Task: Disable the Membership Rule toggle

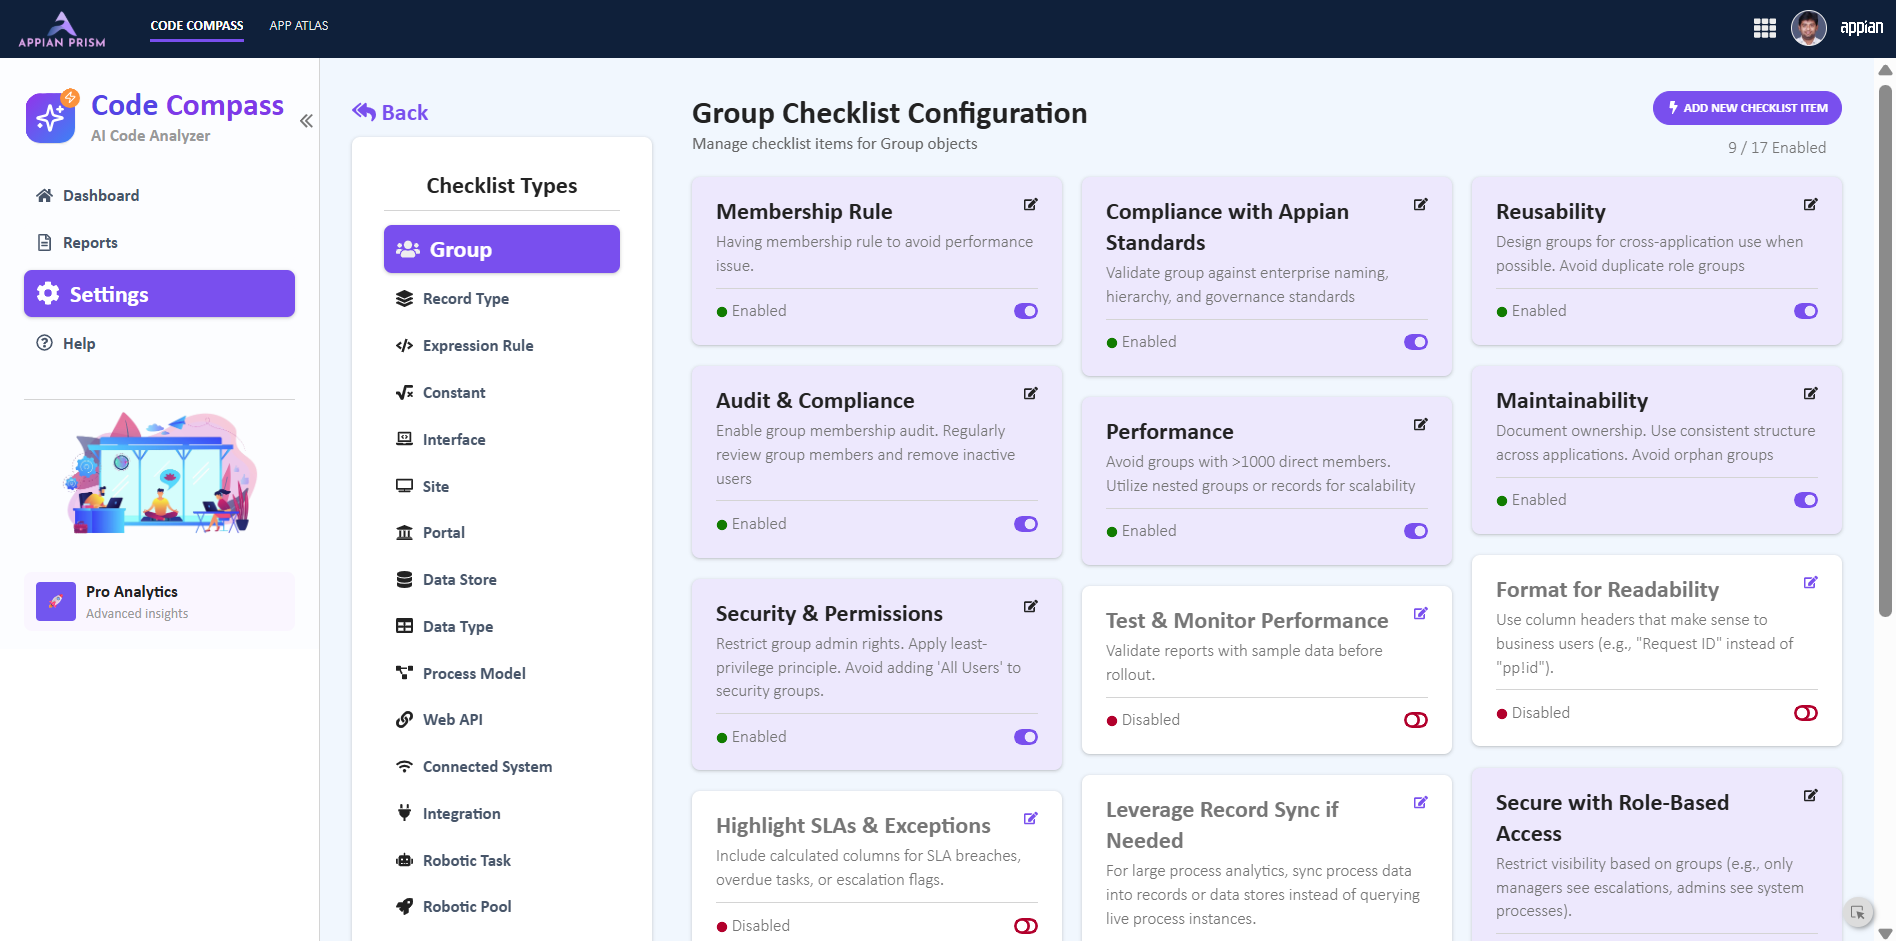Action: point(1025,311)
